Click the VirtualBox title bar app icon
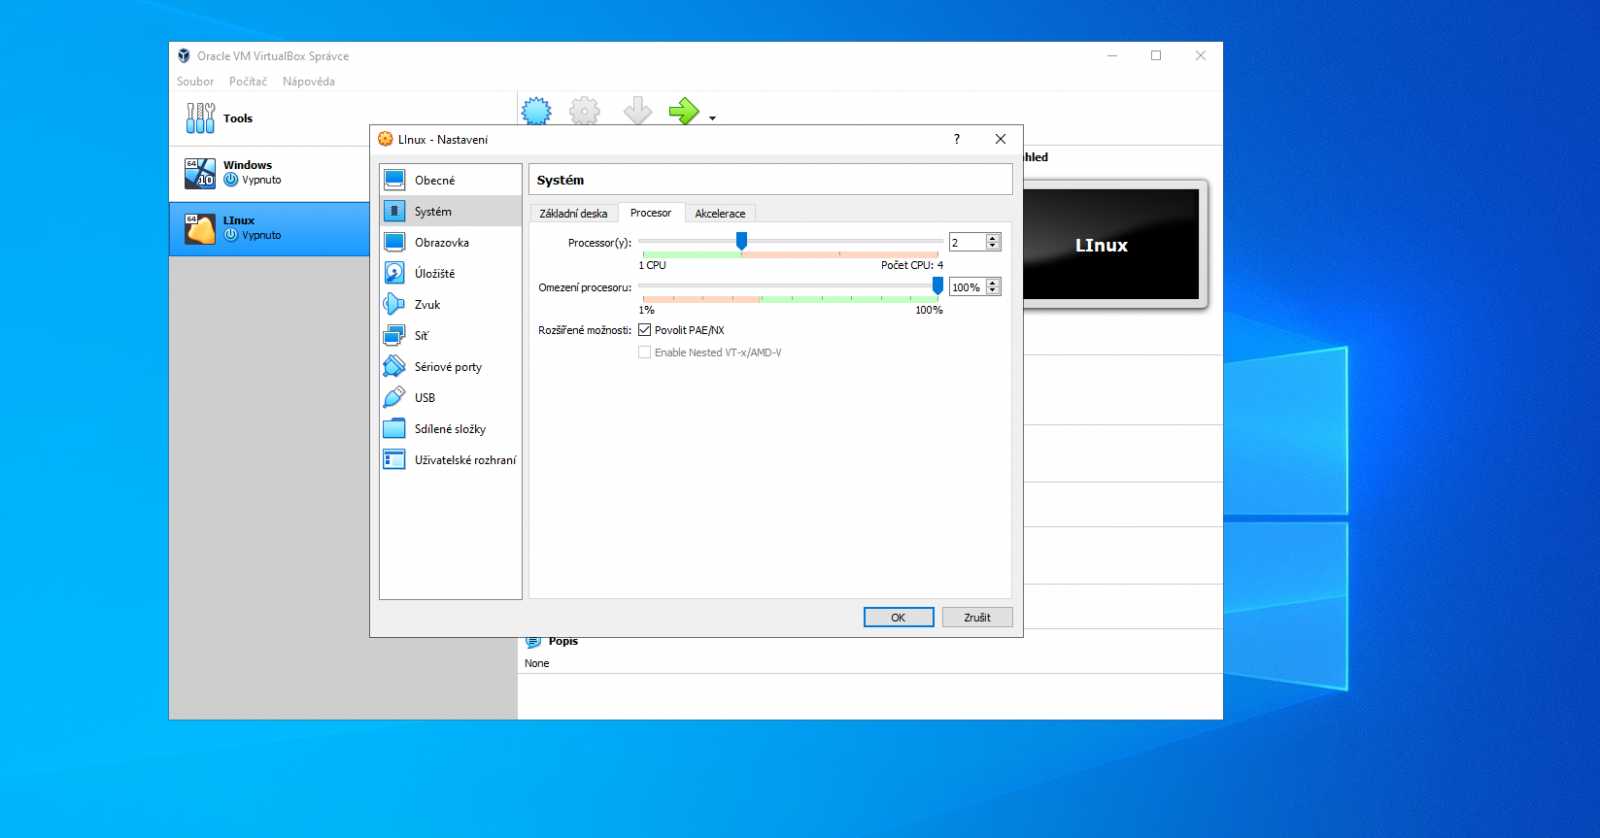This screenshot has width=1600, height=838. point(184,56)
